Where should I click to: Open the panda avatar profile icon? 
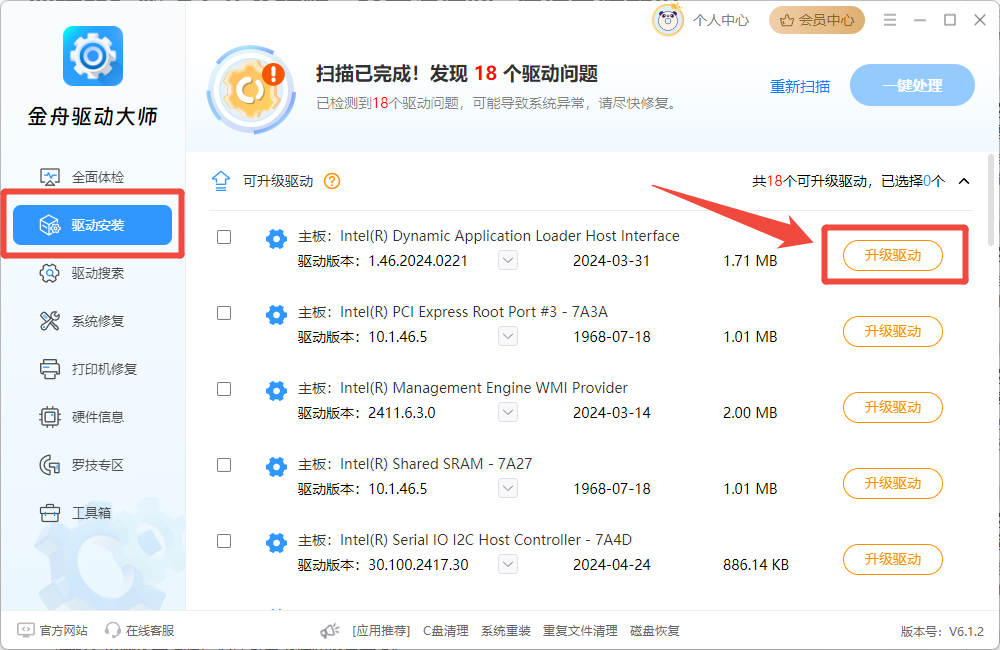[x=668, y=20]
